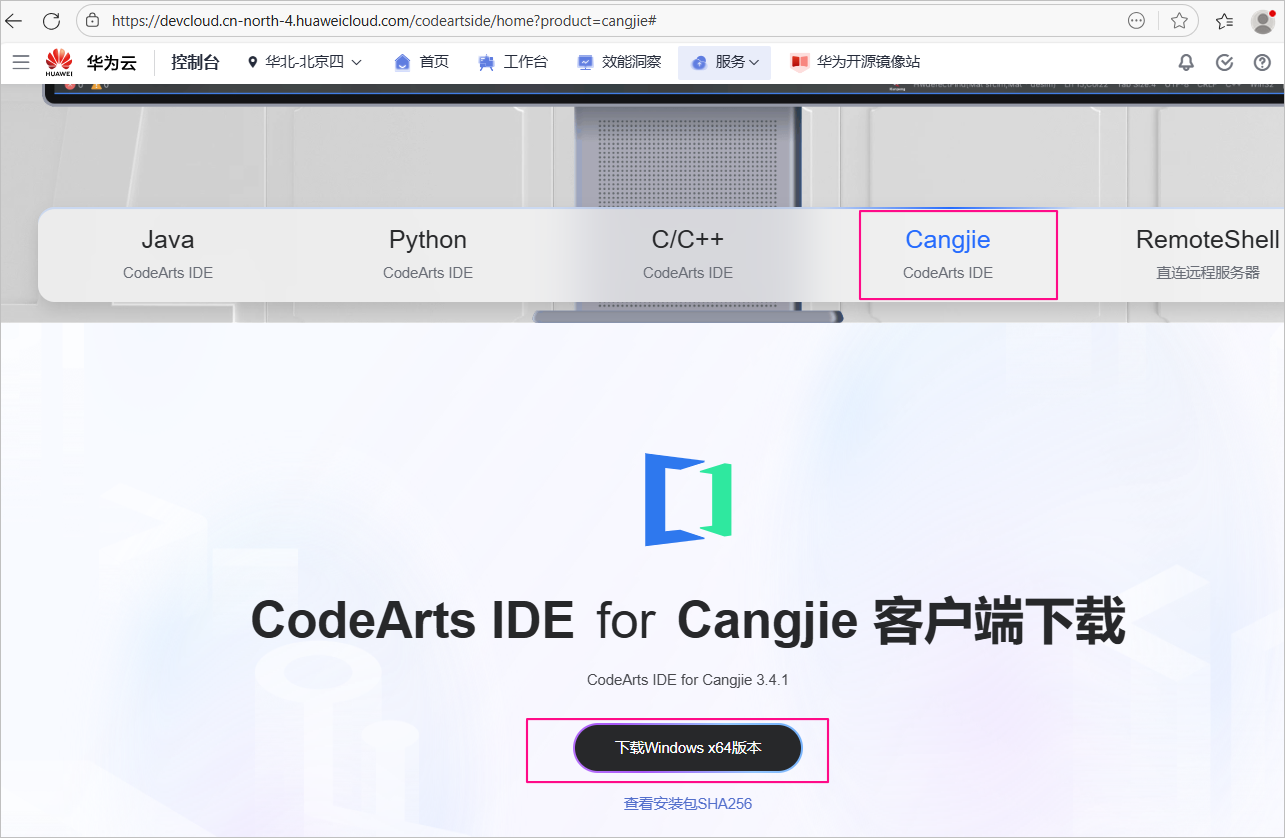Bookmark page with the star icon
Image resolution: width=1285 pixels, height=838 pixels.
(x=1179, y=20)
